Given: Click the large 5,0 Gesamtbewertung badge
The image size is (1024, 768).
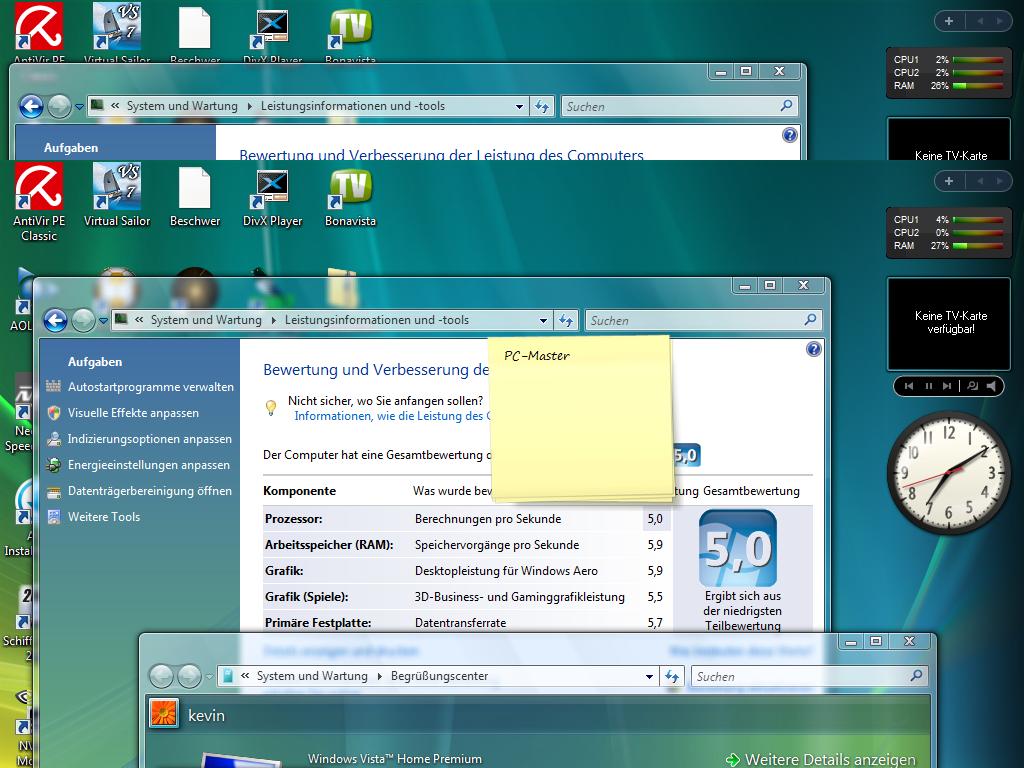Looking at the screenshot, I should 738,548.
